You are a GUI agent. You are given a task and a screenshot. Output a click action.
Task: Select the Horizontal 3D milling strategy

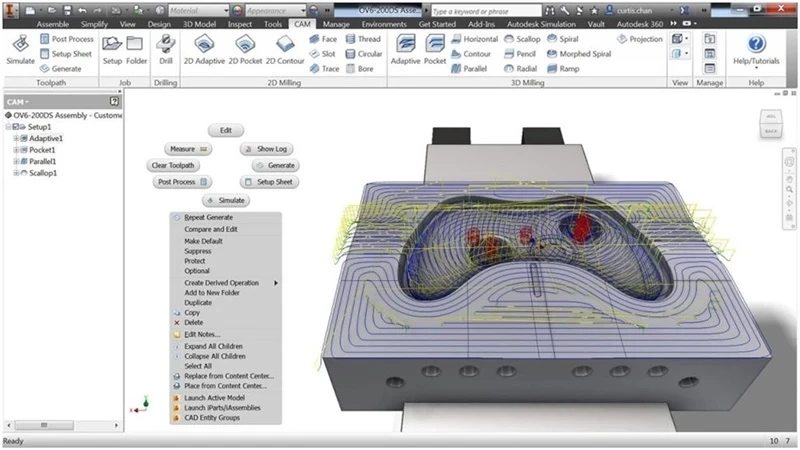click(x=474, y=39)
